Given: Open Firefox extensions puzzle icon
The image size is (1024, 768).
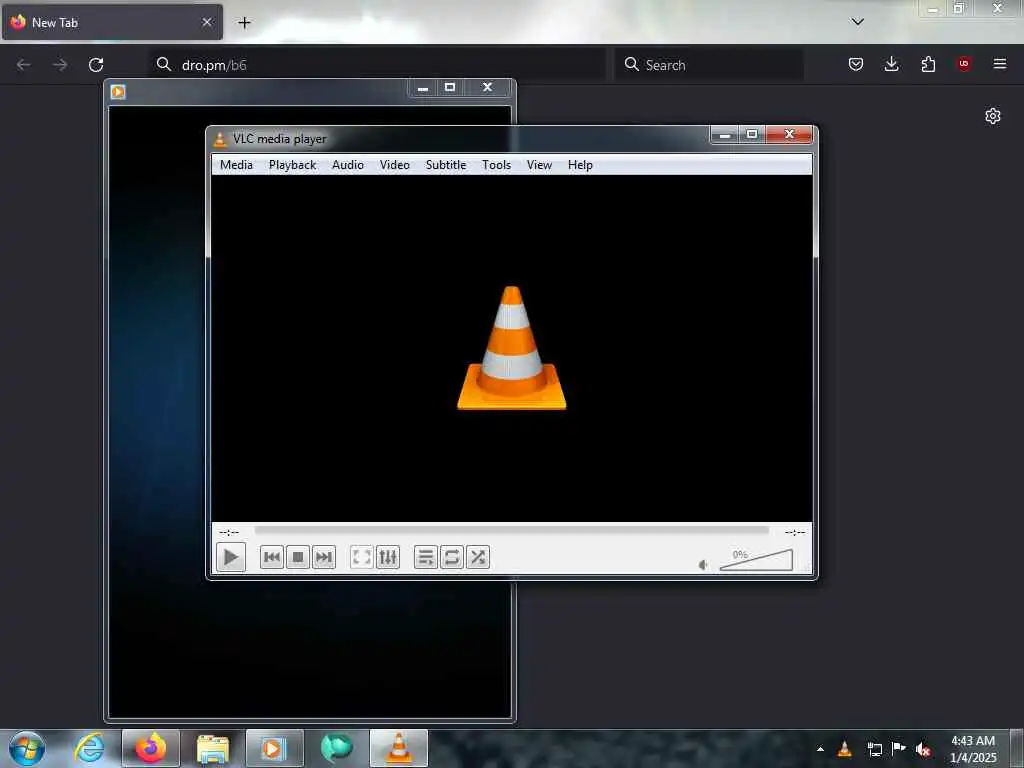Looking at the screenshot, I should click(928, 64).
